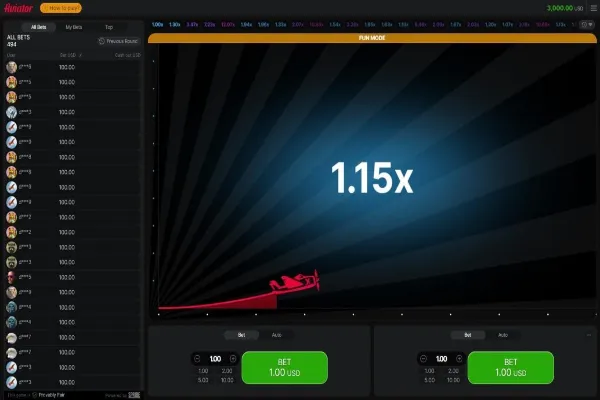
Task: Increase the second panel bet with plus icon
Action: click(459, 359)
